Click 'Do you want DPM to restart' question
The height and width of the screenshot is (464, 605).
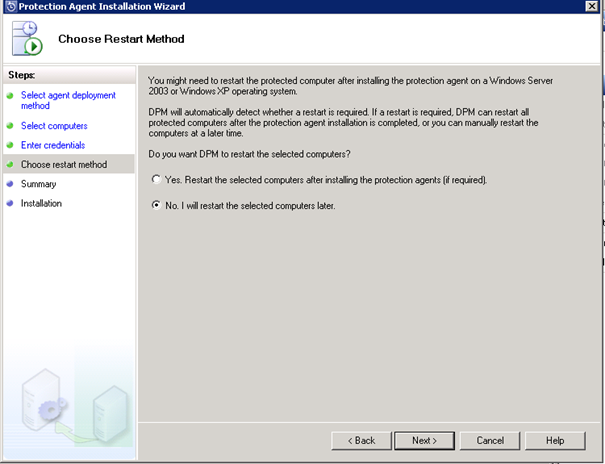(x=249, y=154)
